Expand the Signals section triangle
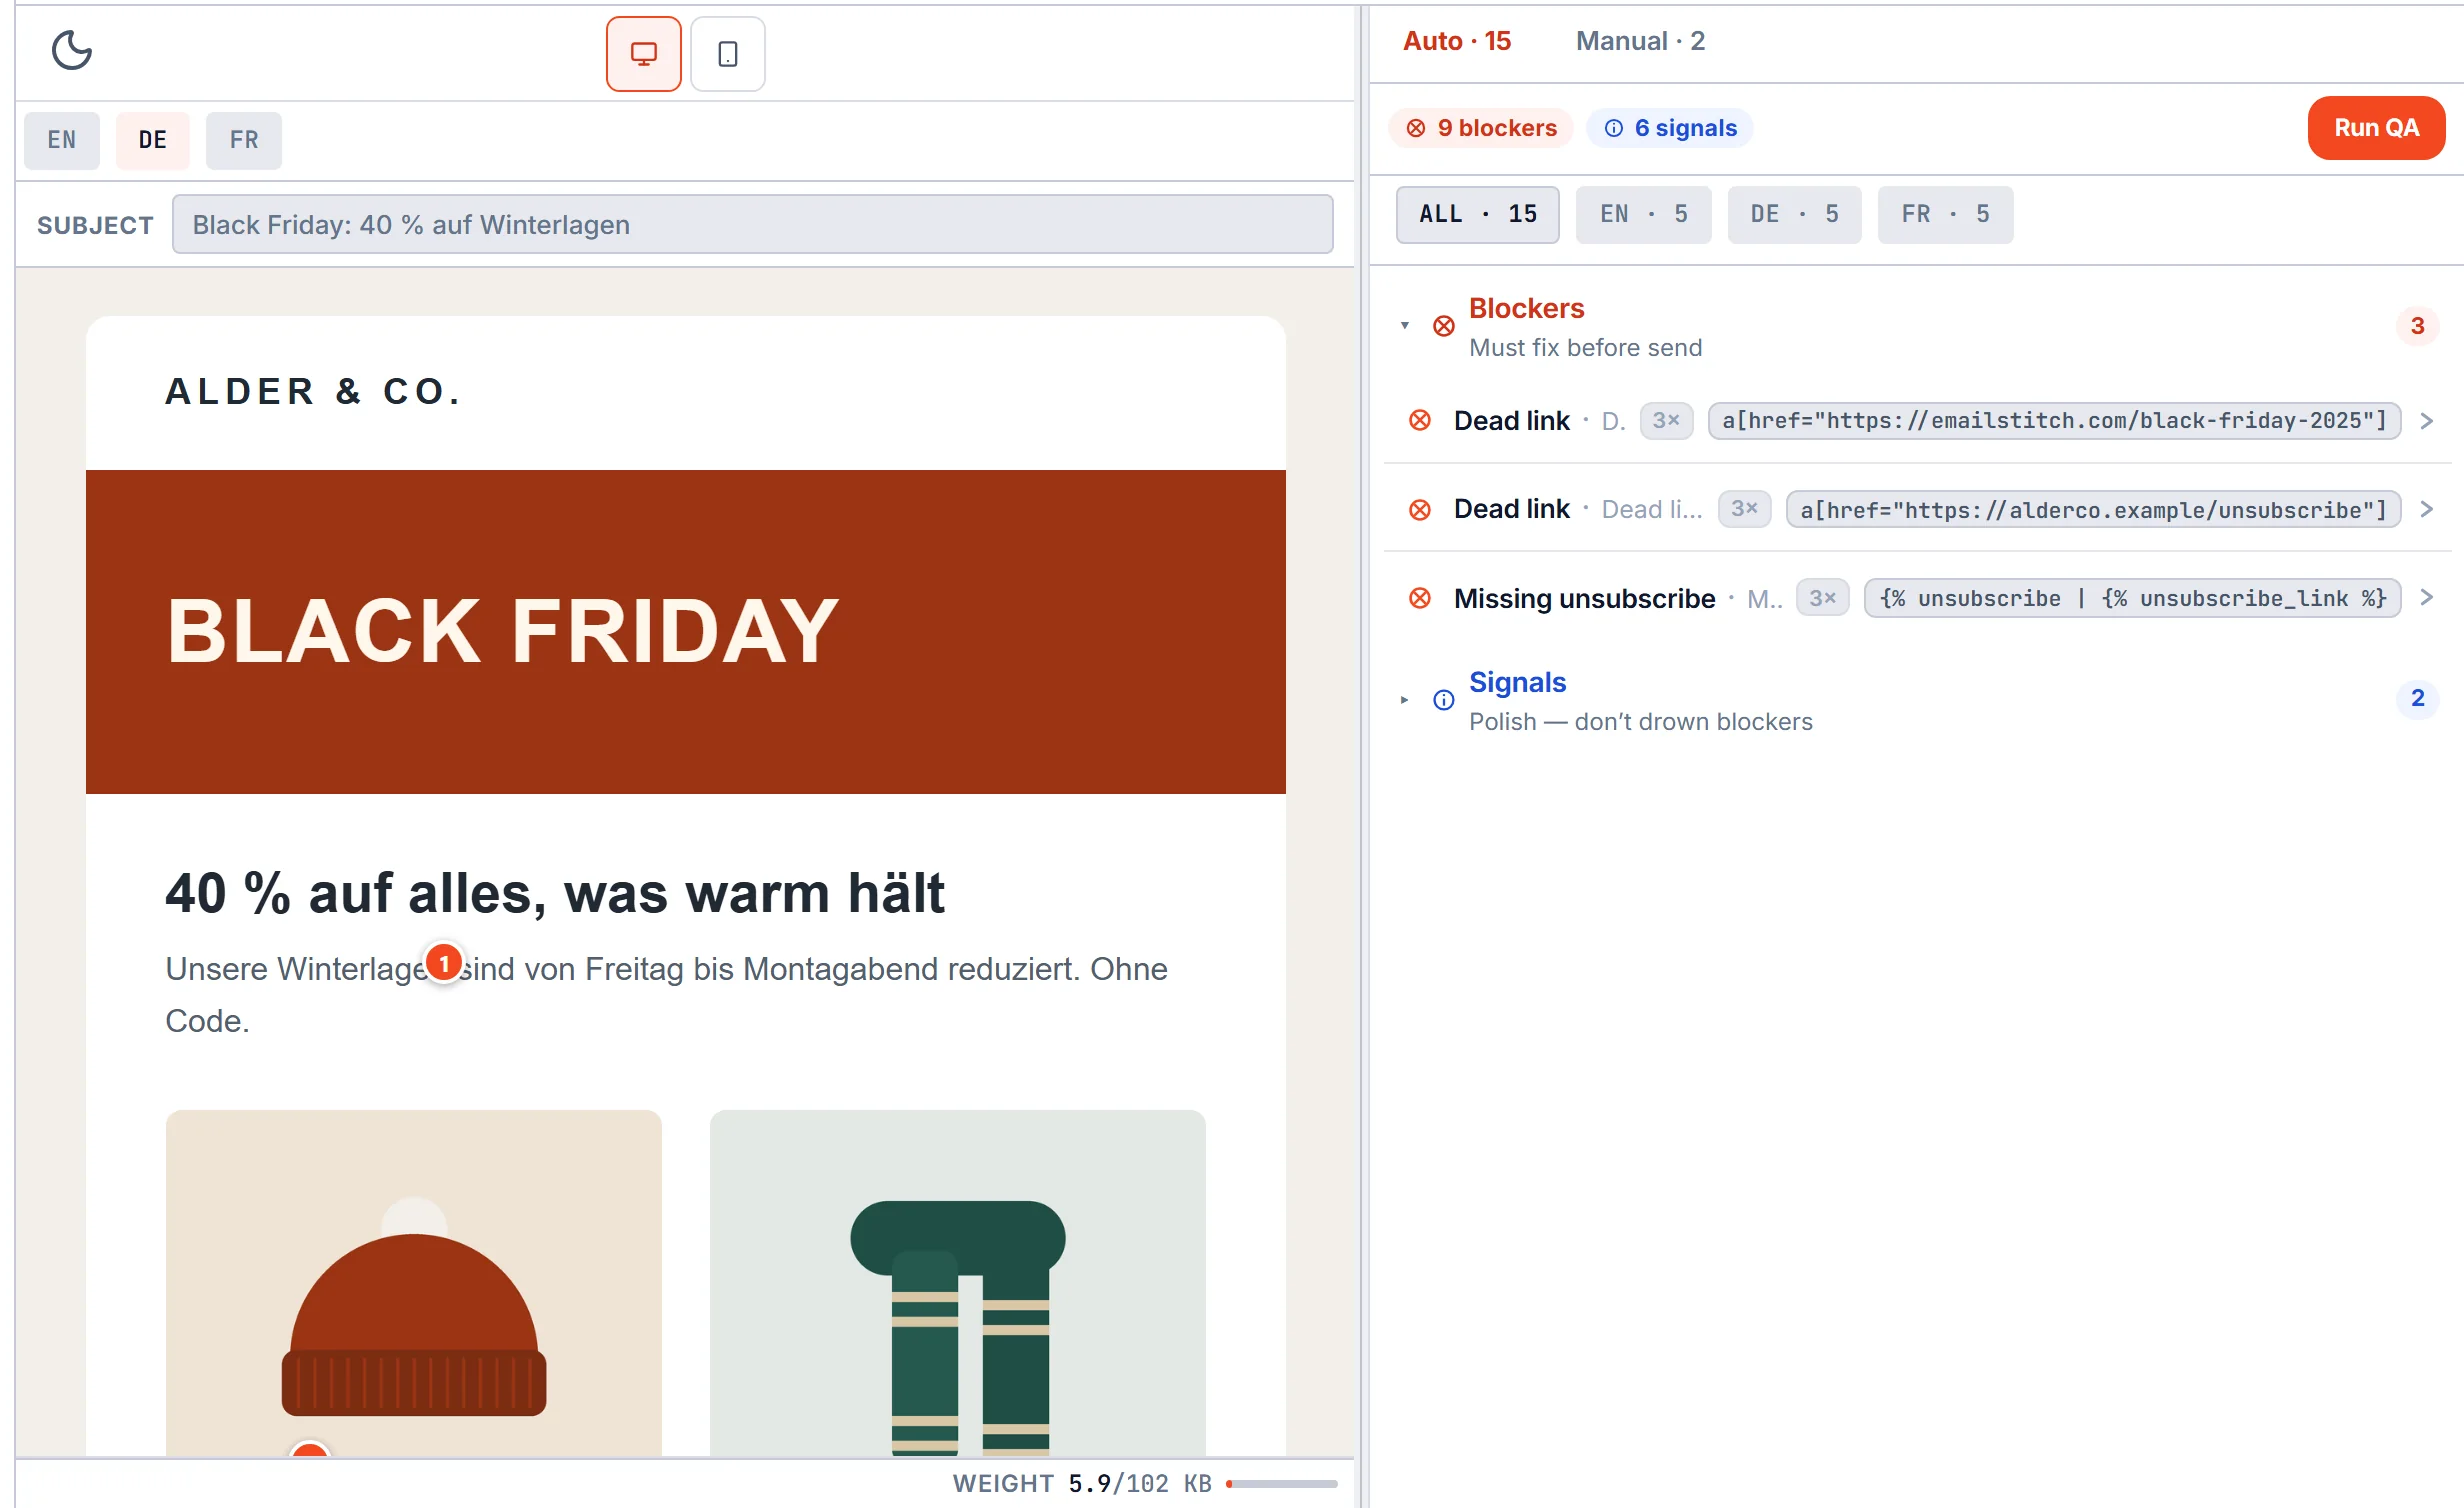The height and width of the screenshot is (1508, 2464). coord(1405,699)
